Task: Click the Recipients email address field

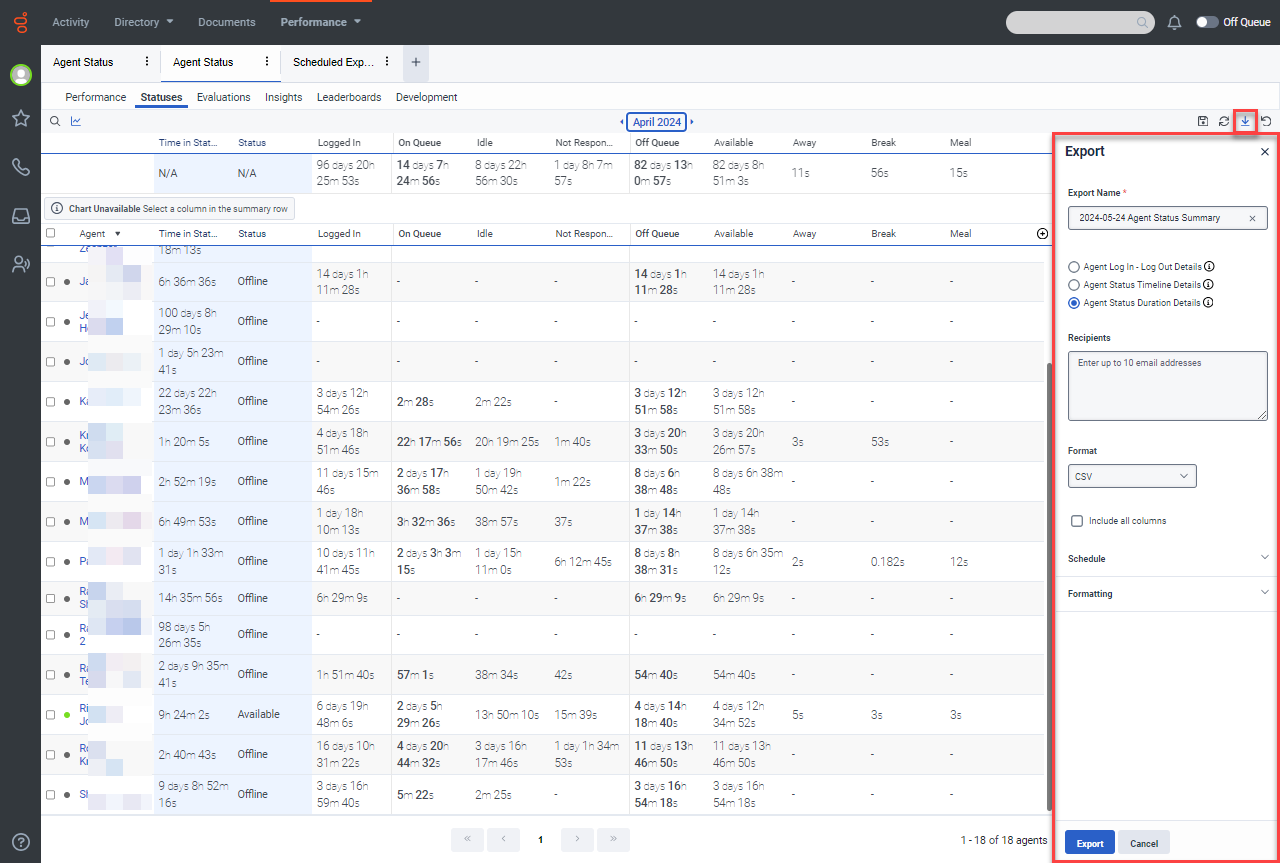Action: (x=1167, y=385)
